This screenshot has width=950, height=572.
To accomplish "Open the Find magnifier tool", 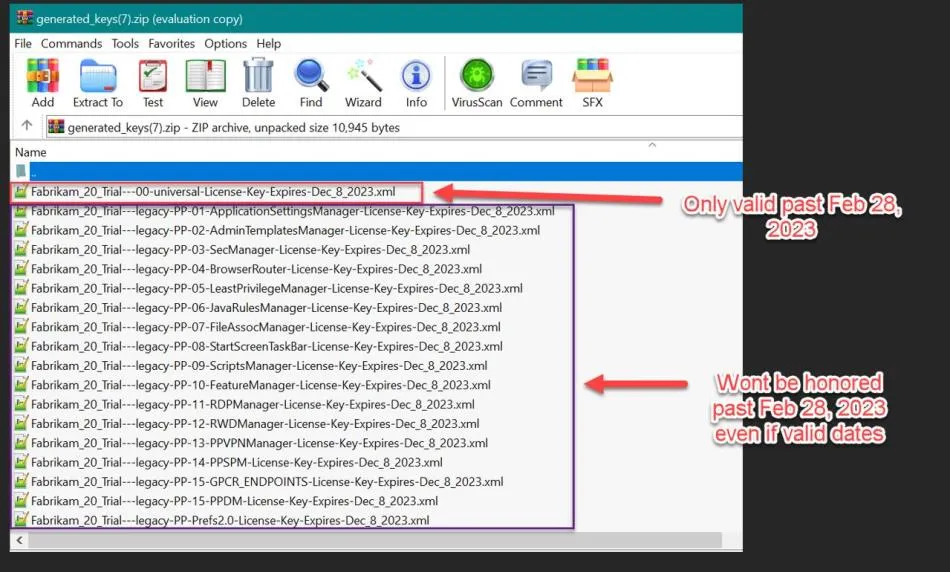I will tap(311, 82).
